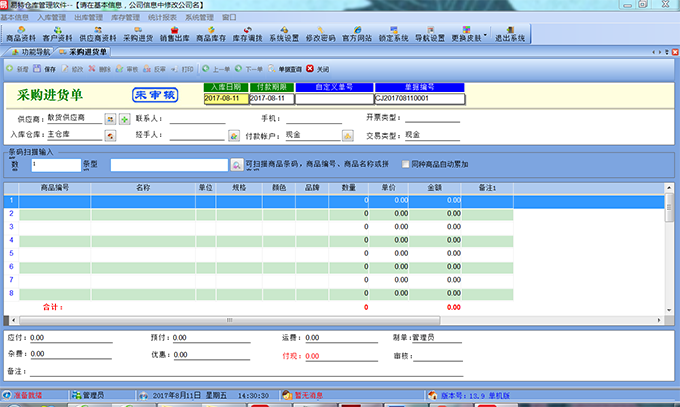Click the 采购进货 toolbar icon

(x=138, y=34)
